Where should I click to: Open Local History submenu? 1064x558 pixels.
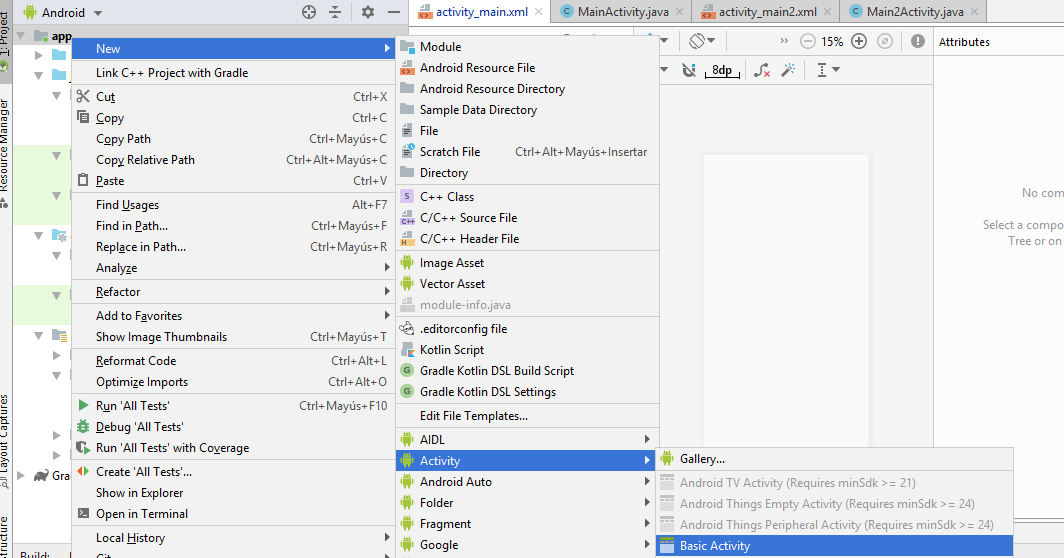coord(233,538)
